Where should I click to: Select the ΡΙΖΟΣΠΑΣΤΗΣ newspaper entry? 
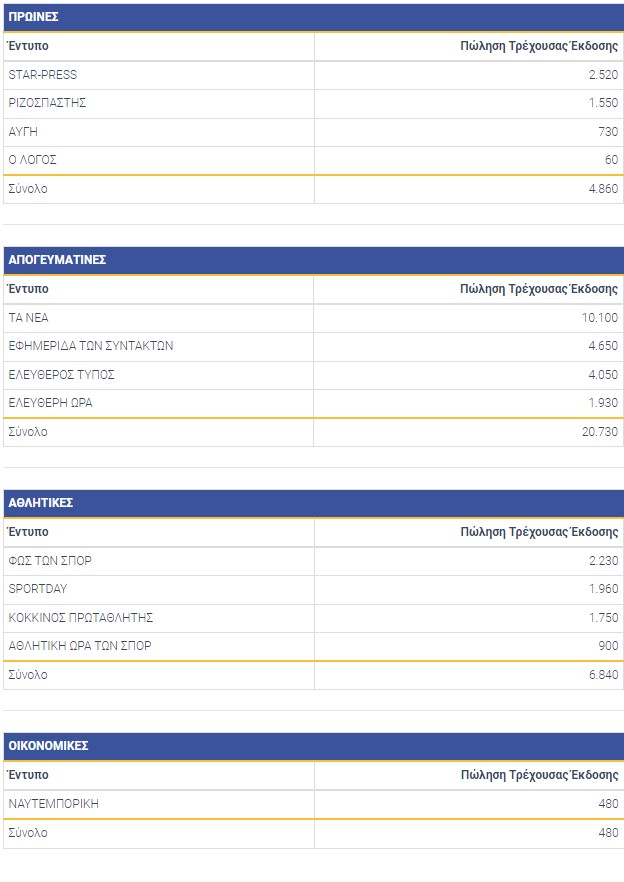click(x=47, y=103)
